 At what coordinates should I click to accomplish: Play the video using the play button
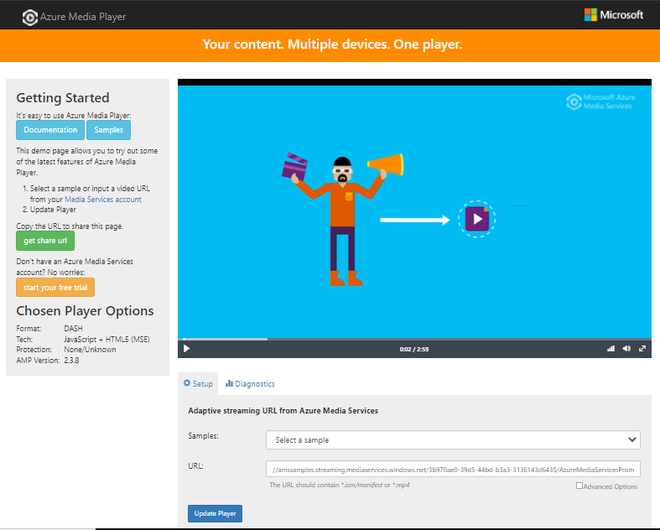(186, 349)
